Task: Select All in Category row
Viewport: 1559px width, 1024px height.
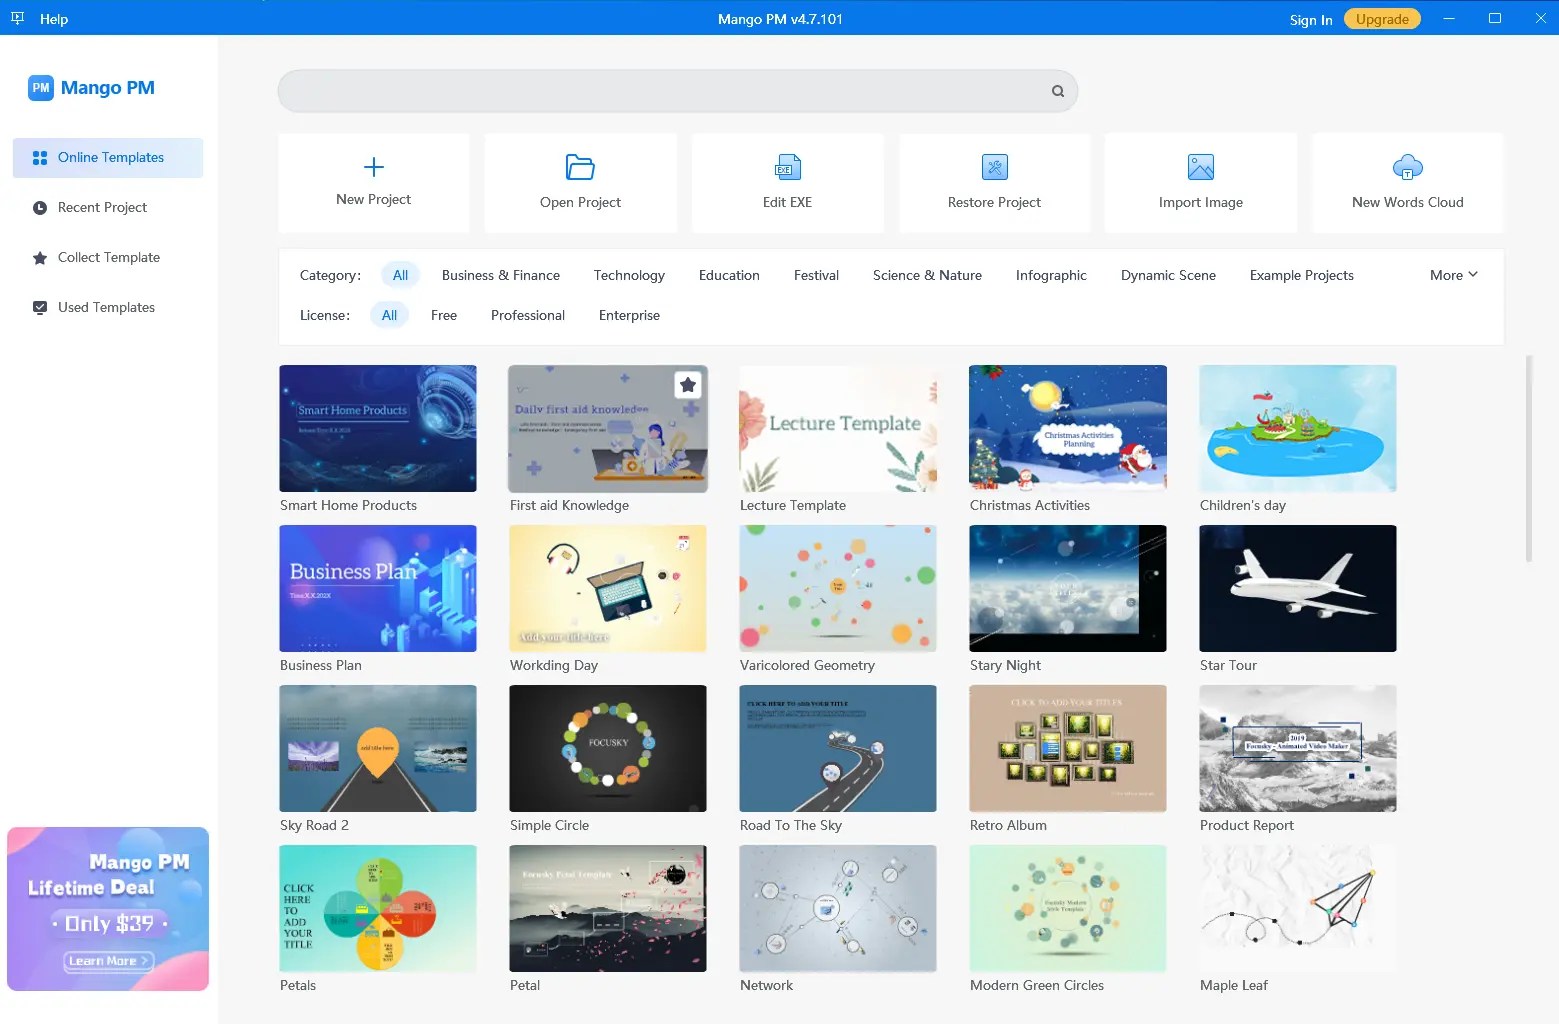Action: pyautogui.click(x=400, y=275)
